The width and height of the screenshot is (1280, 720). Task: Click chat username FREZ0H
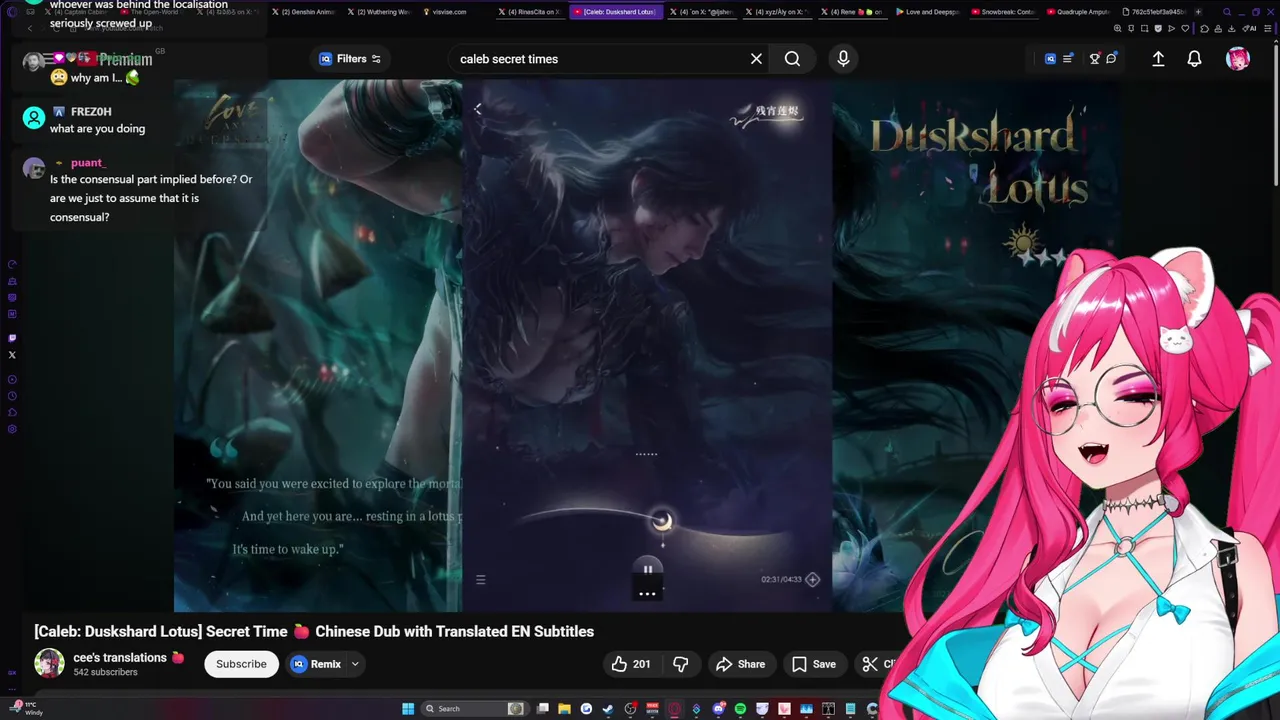point(91,112)
